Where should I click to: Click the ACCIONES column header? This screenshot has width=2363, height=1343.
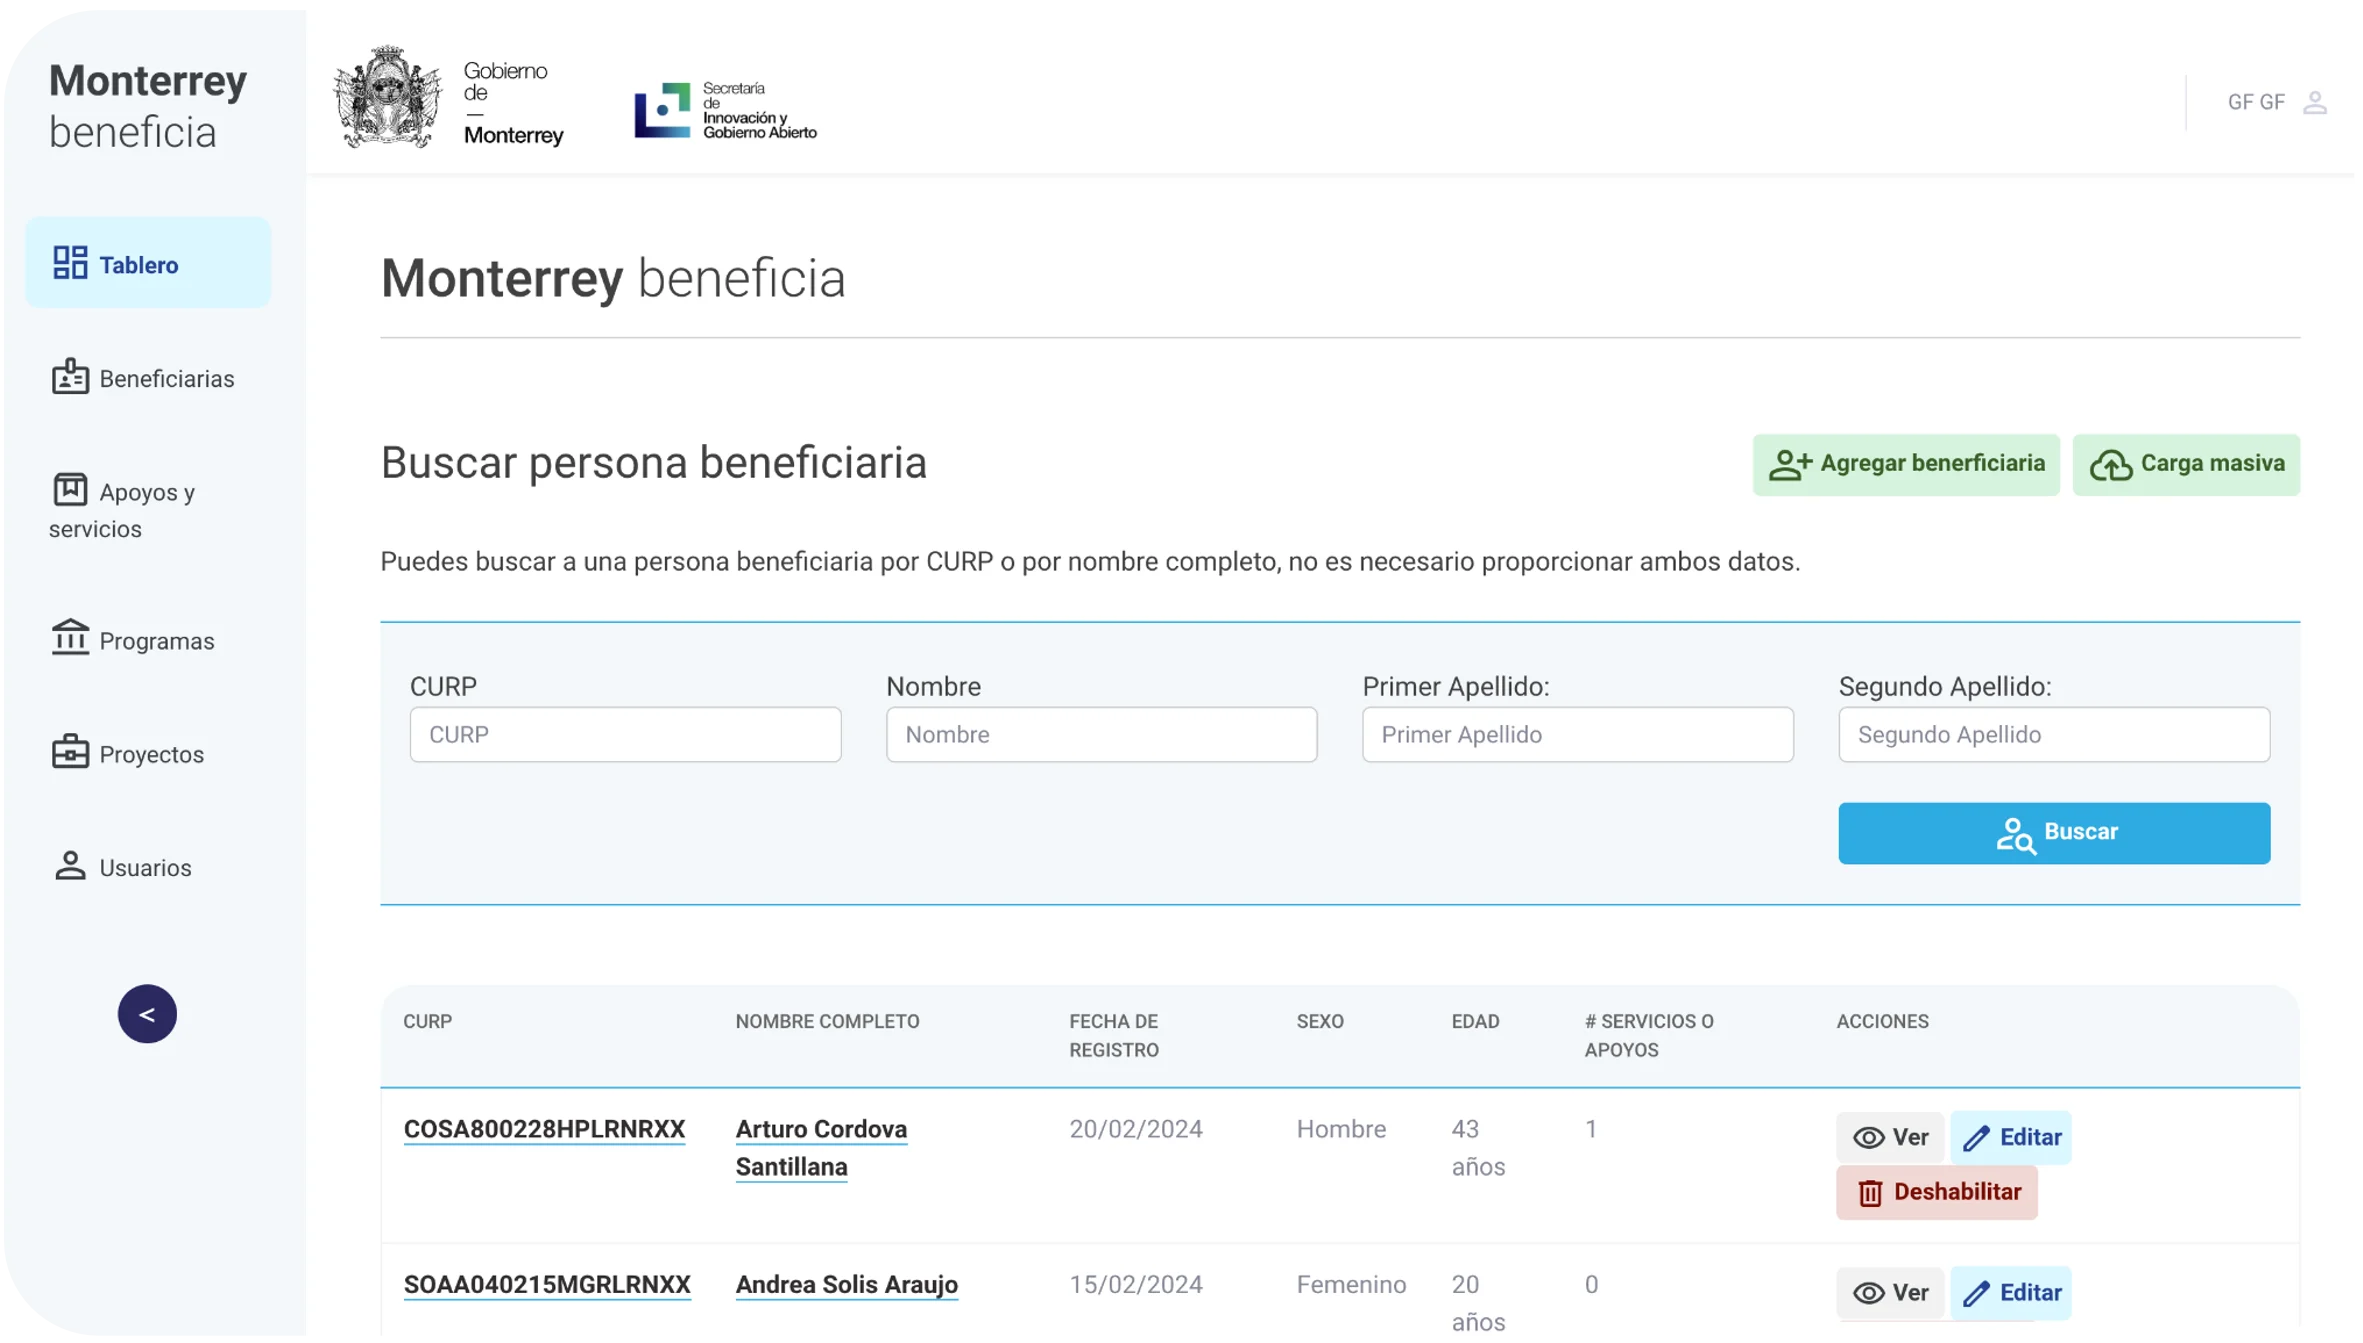1882,1022
